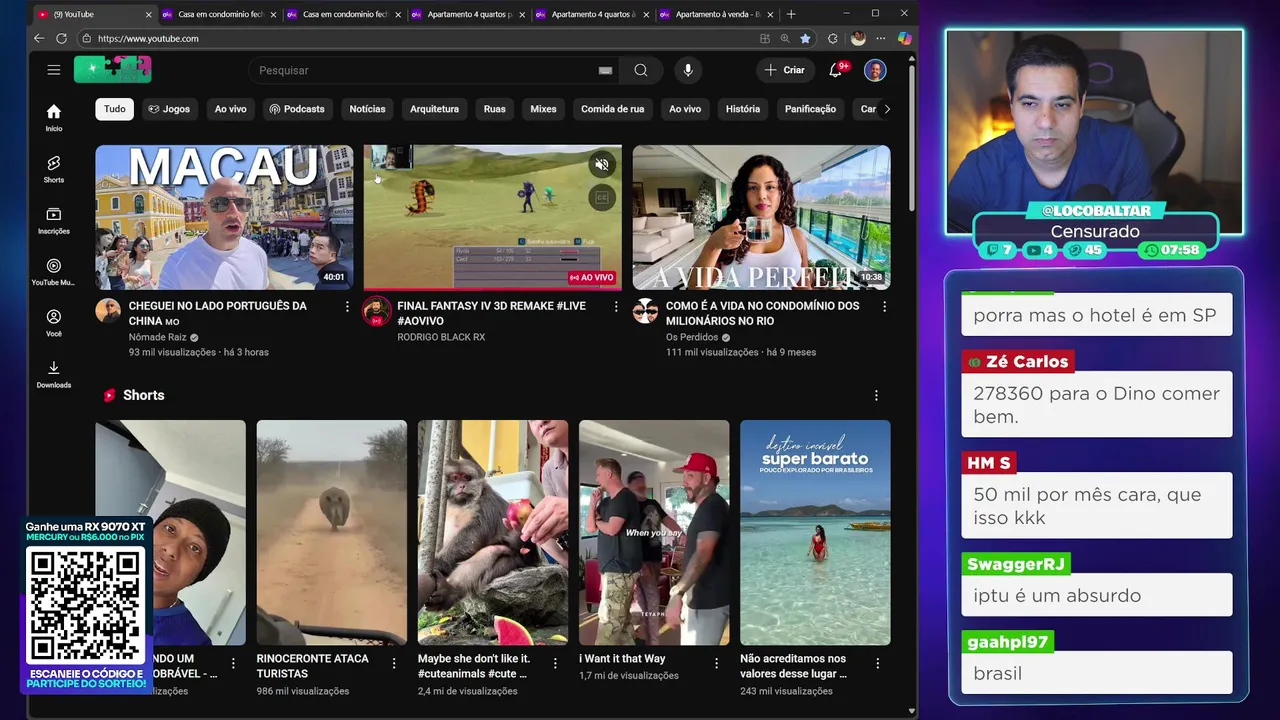Select the Comida de rua filter chip
The width and height of the screenshot is (1280, 720).
pos(613,109)
